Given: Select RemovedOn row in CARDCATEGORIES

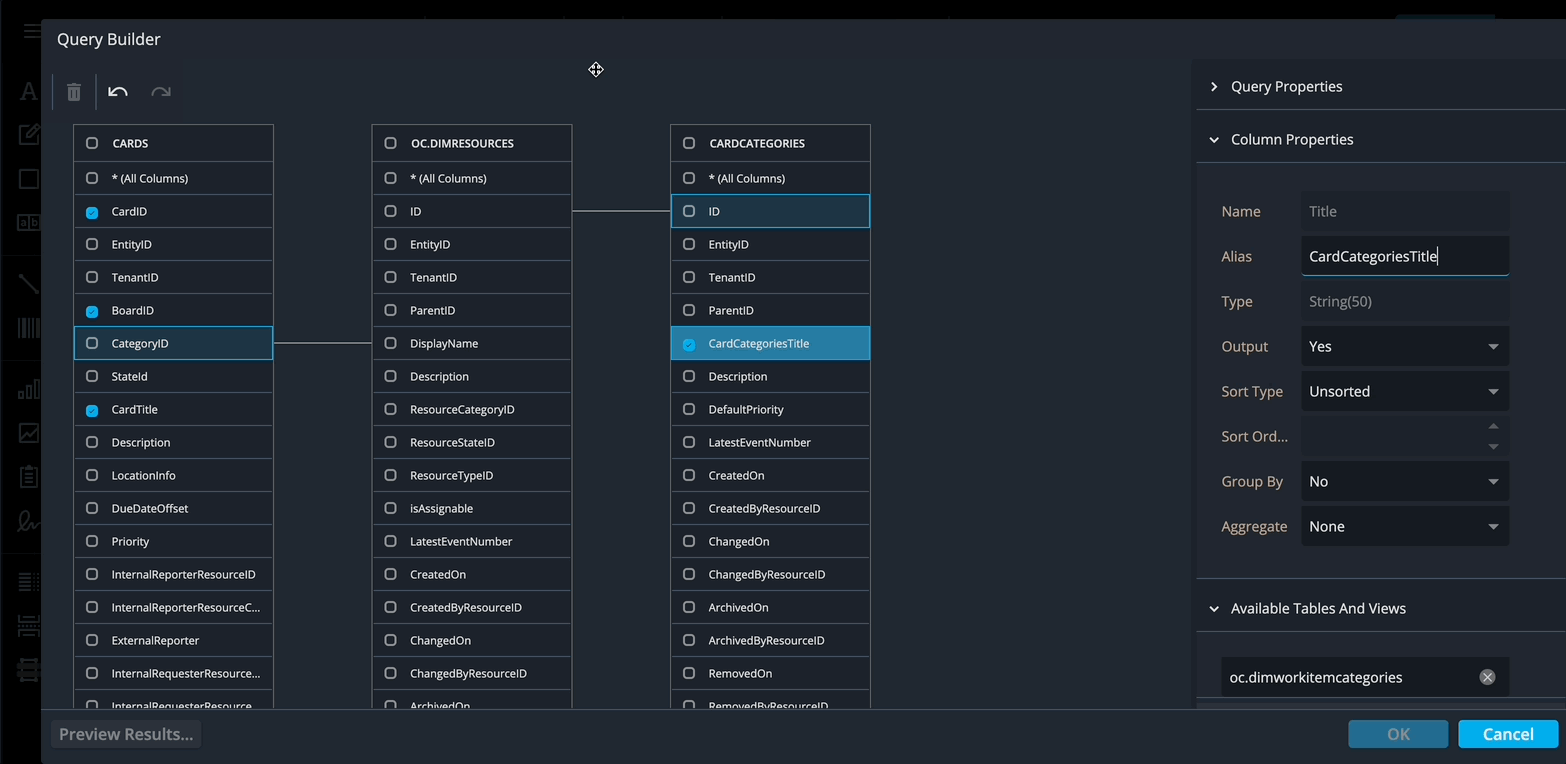Looking at the screenshot, I should click(770, 673).
